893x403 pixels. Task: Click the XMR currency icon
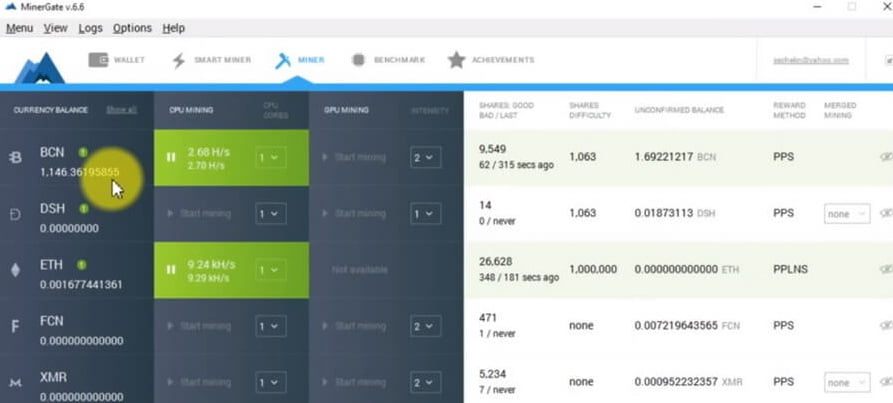15,383
